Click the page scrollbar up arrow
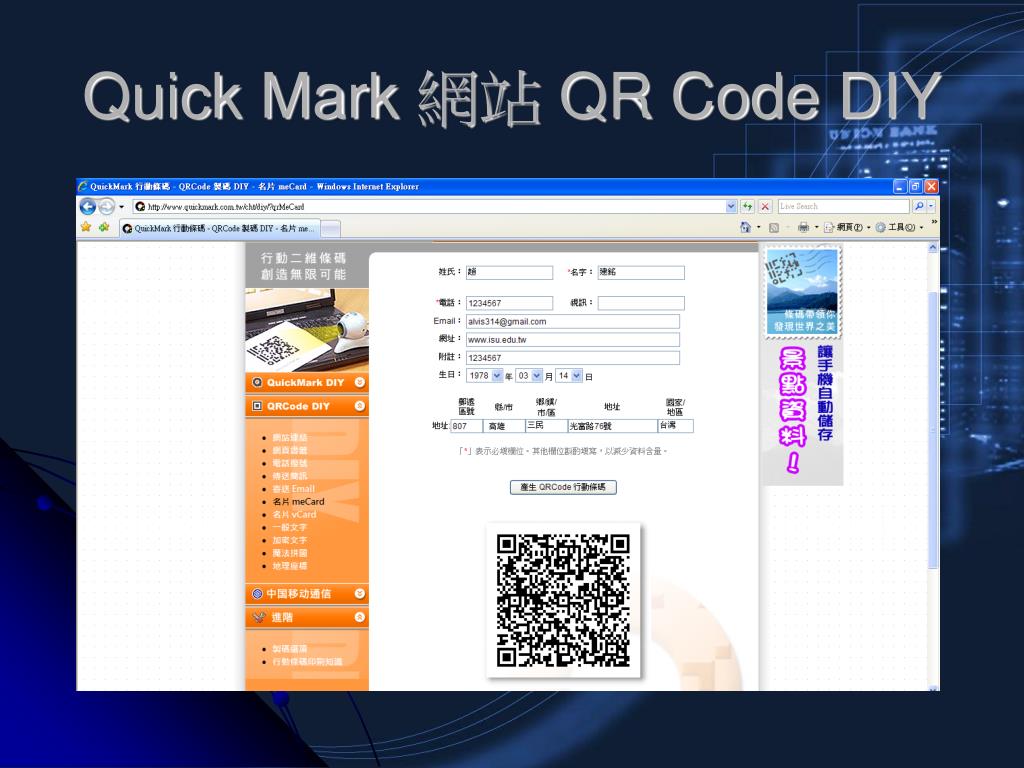Viewport: 1024px width, 768px height. pos(933,248)
